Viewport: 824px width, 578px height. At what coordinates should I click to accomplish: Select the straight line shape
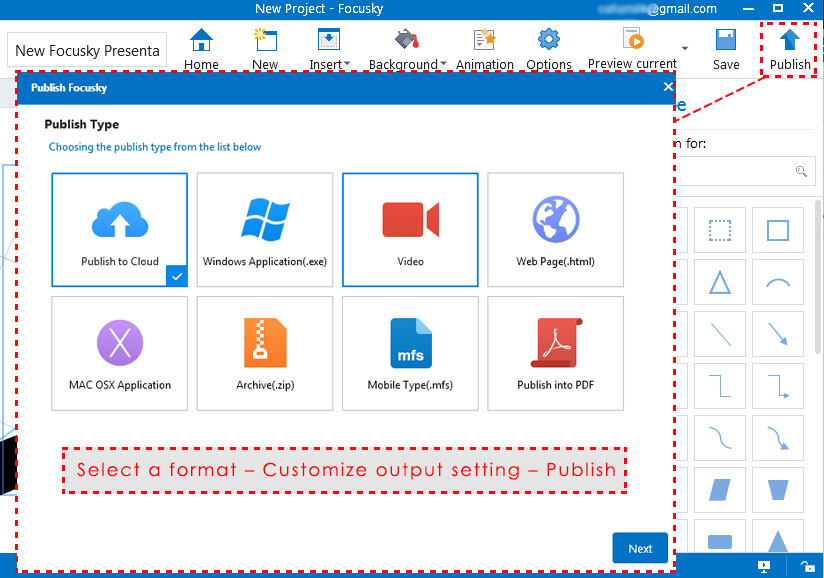click(720, 334)
